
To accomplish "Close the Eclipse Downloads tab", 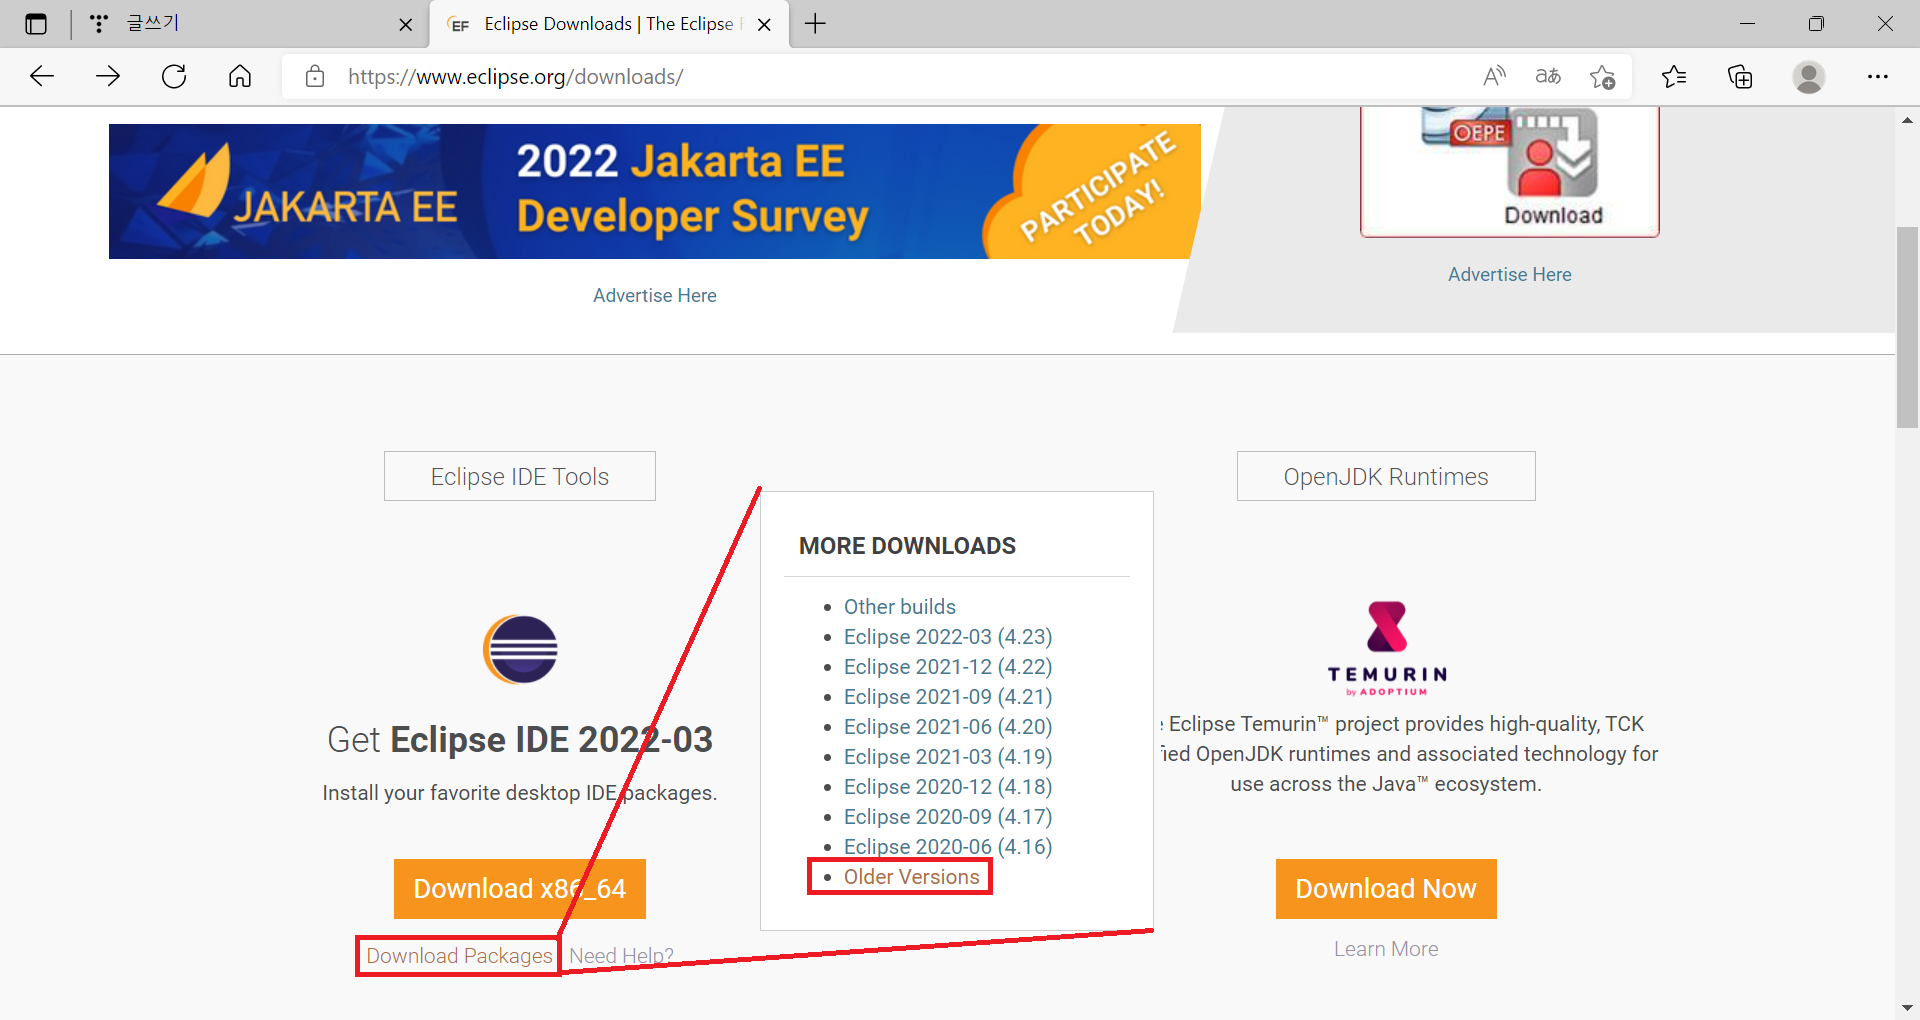I will point(764,25).
